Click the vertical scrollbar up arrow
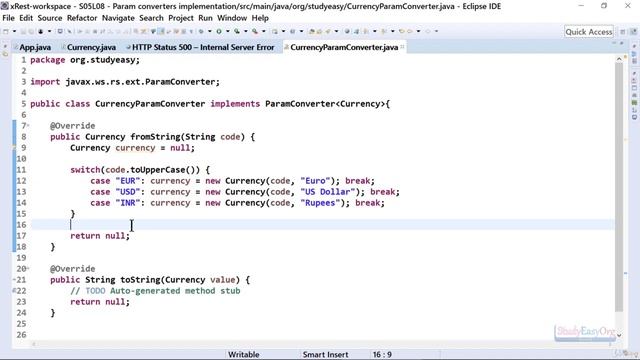Image resolution: width=640 pixels, height=360 pixels. pyautogui.click(x=619, y=59)
